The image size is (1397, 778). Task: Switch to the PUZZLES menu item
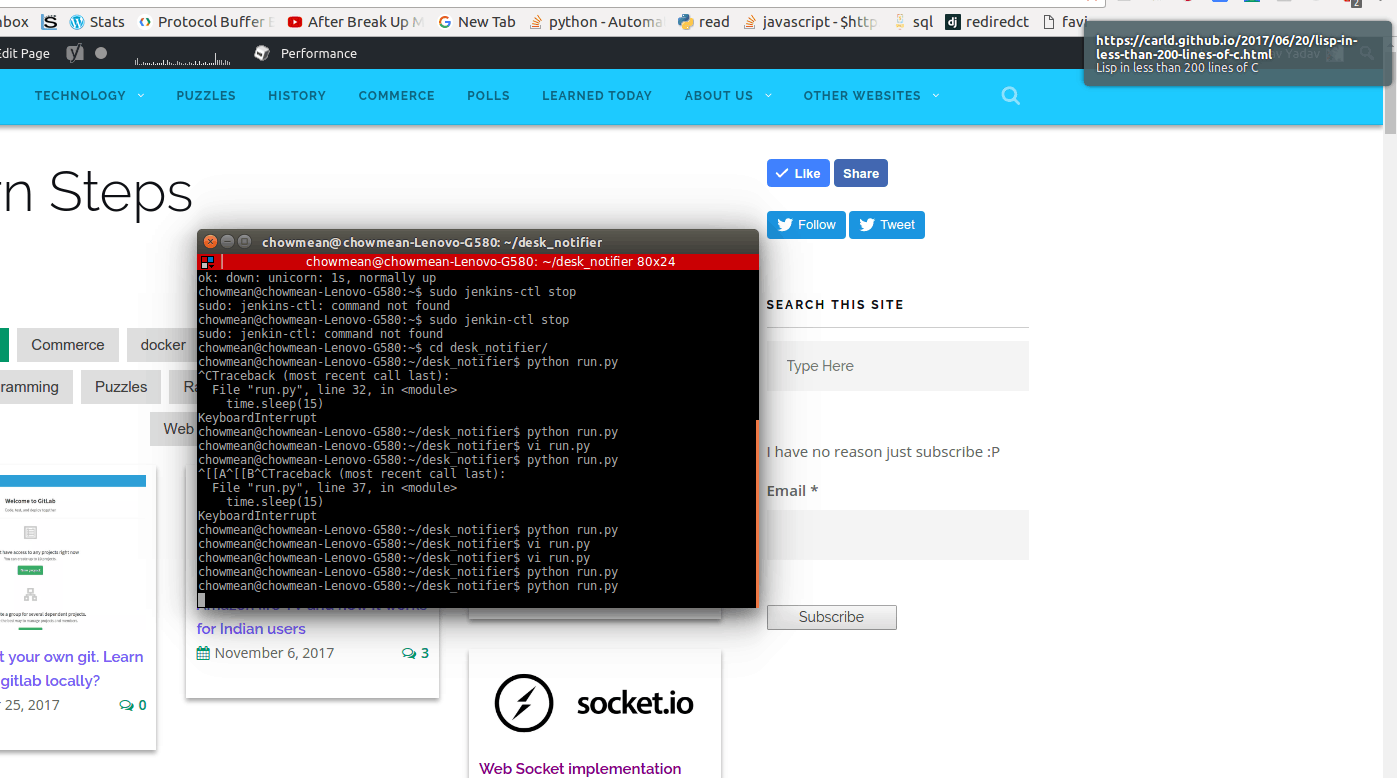(205, 96)
